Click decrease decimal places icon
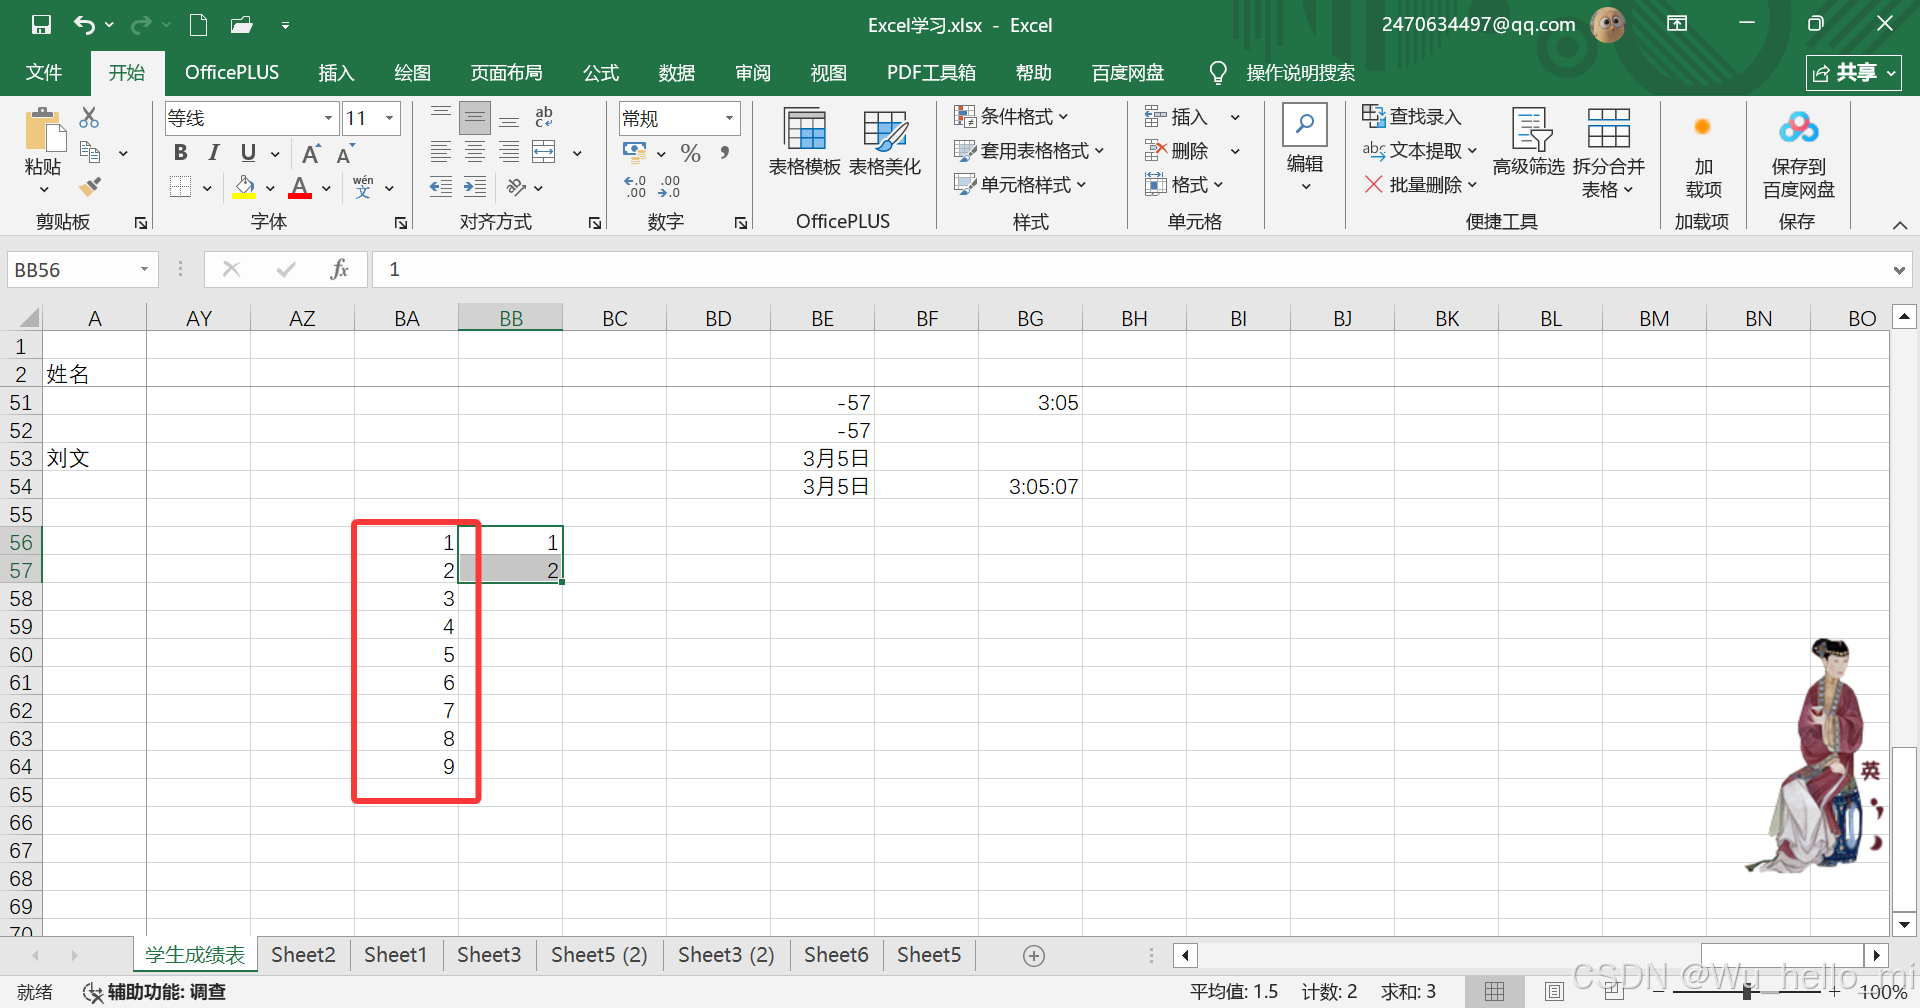 (669, 187)
